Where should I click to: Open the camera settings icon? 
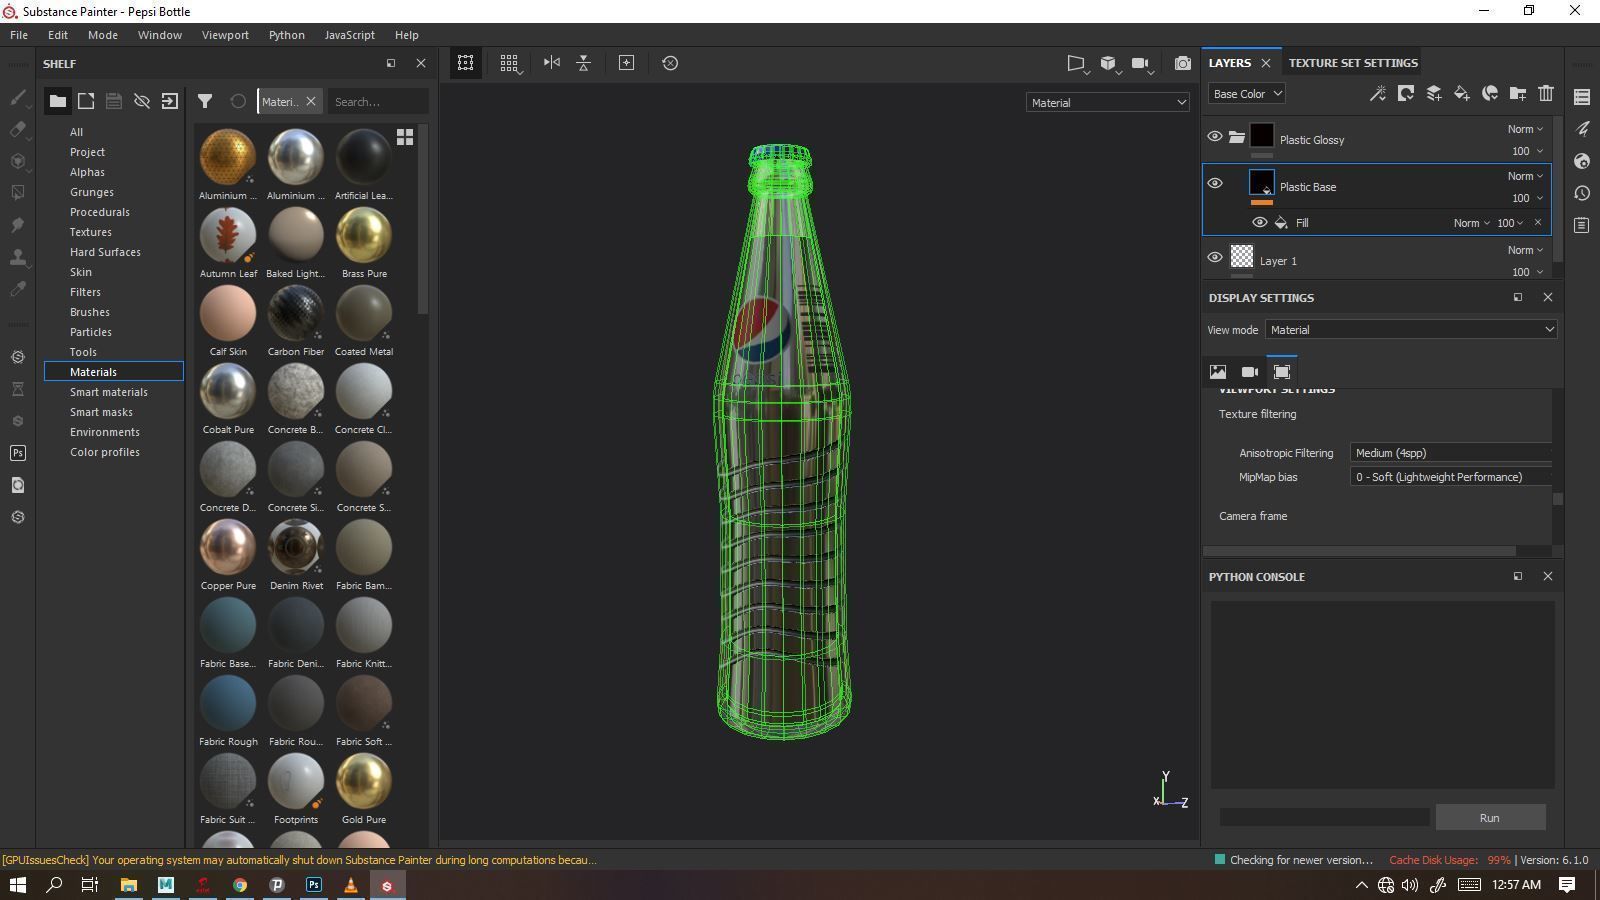pyautogui.click(x=1141, y=63)
